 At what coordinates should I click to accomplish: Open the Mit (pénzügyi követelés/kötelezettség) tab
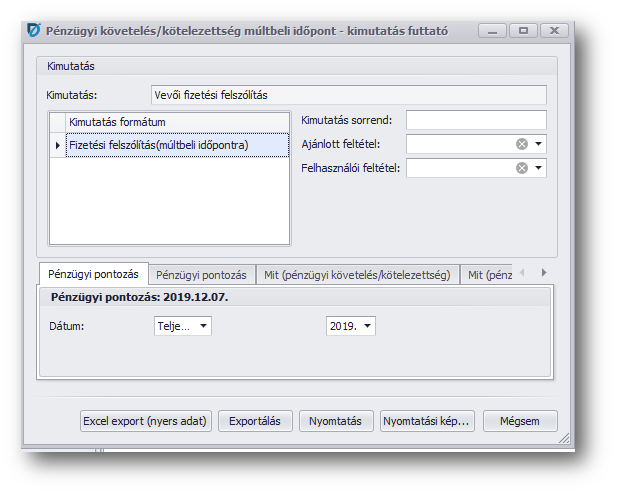point(357,274)
